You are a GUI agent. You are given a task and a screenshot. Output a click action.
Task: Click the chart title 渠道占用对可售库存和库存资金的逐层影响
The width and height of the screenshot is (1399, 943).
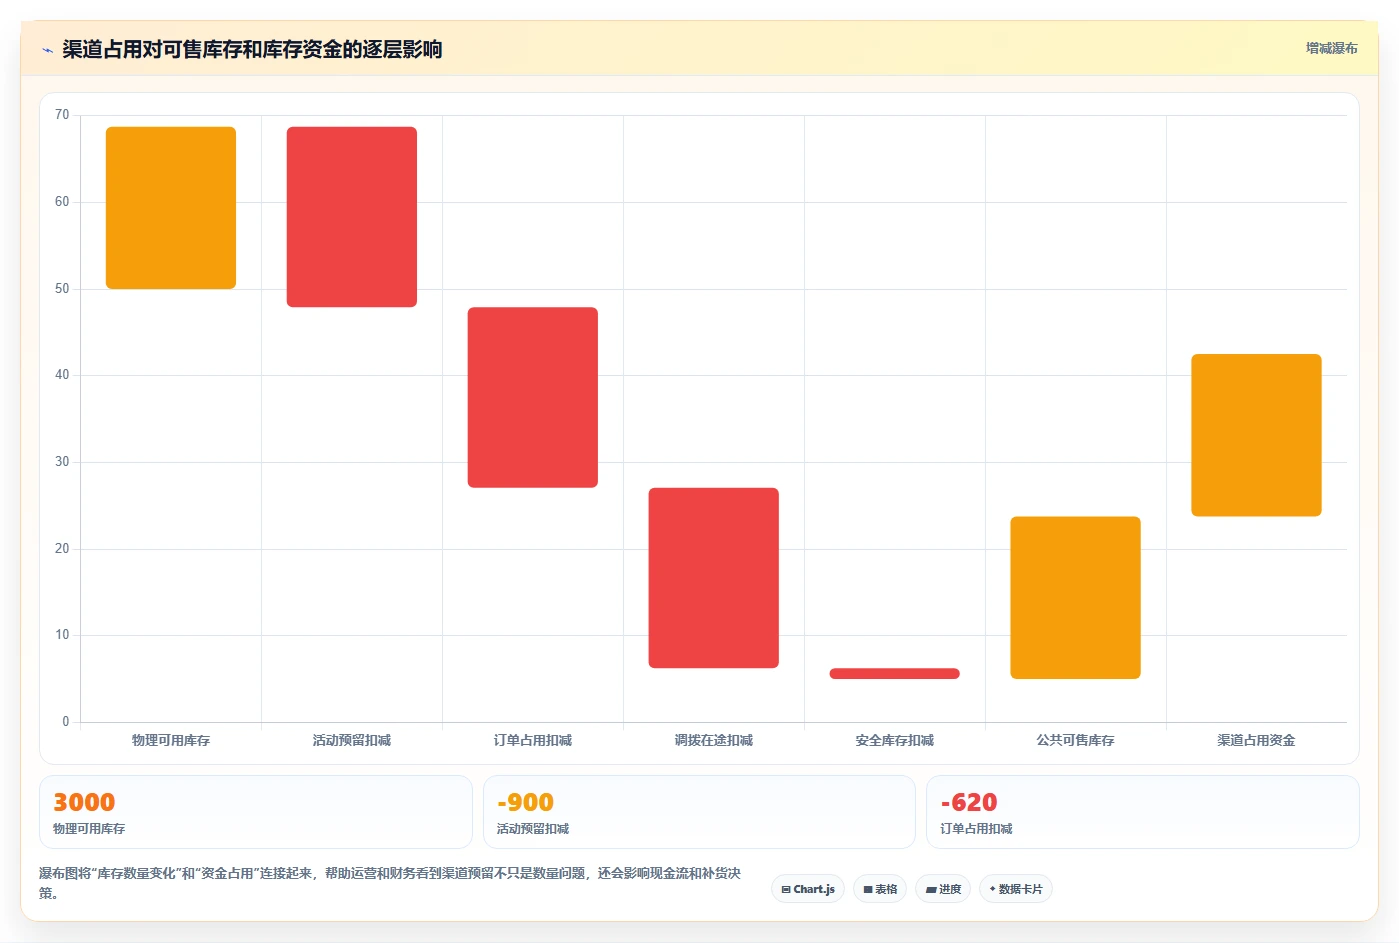click(252, 49)
